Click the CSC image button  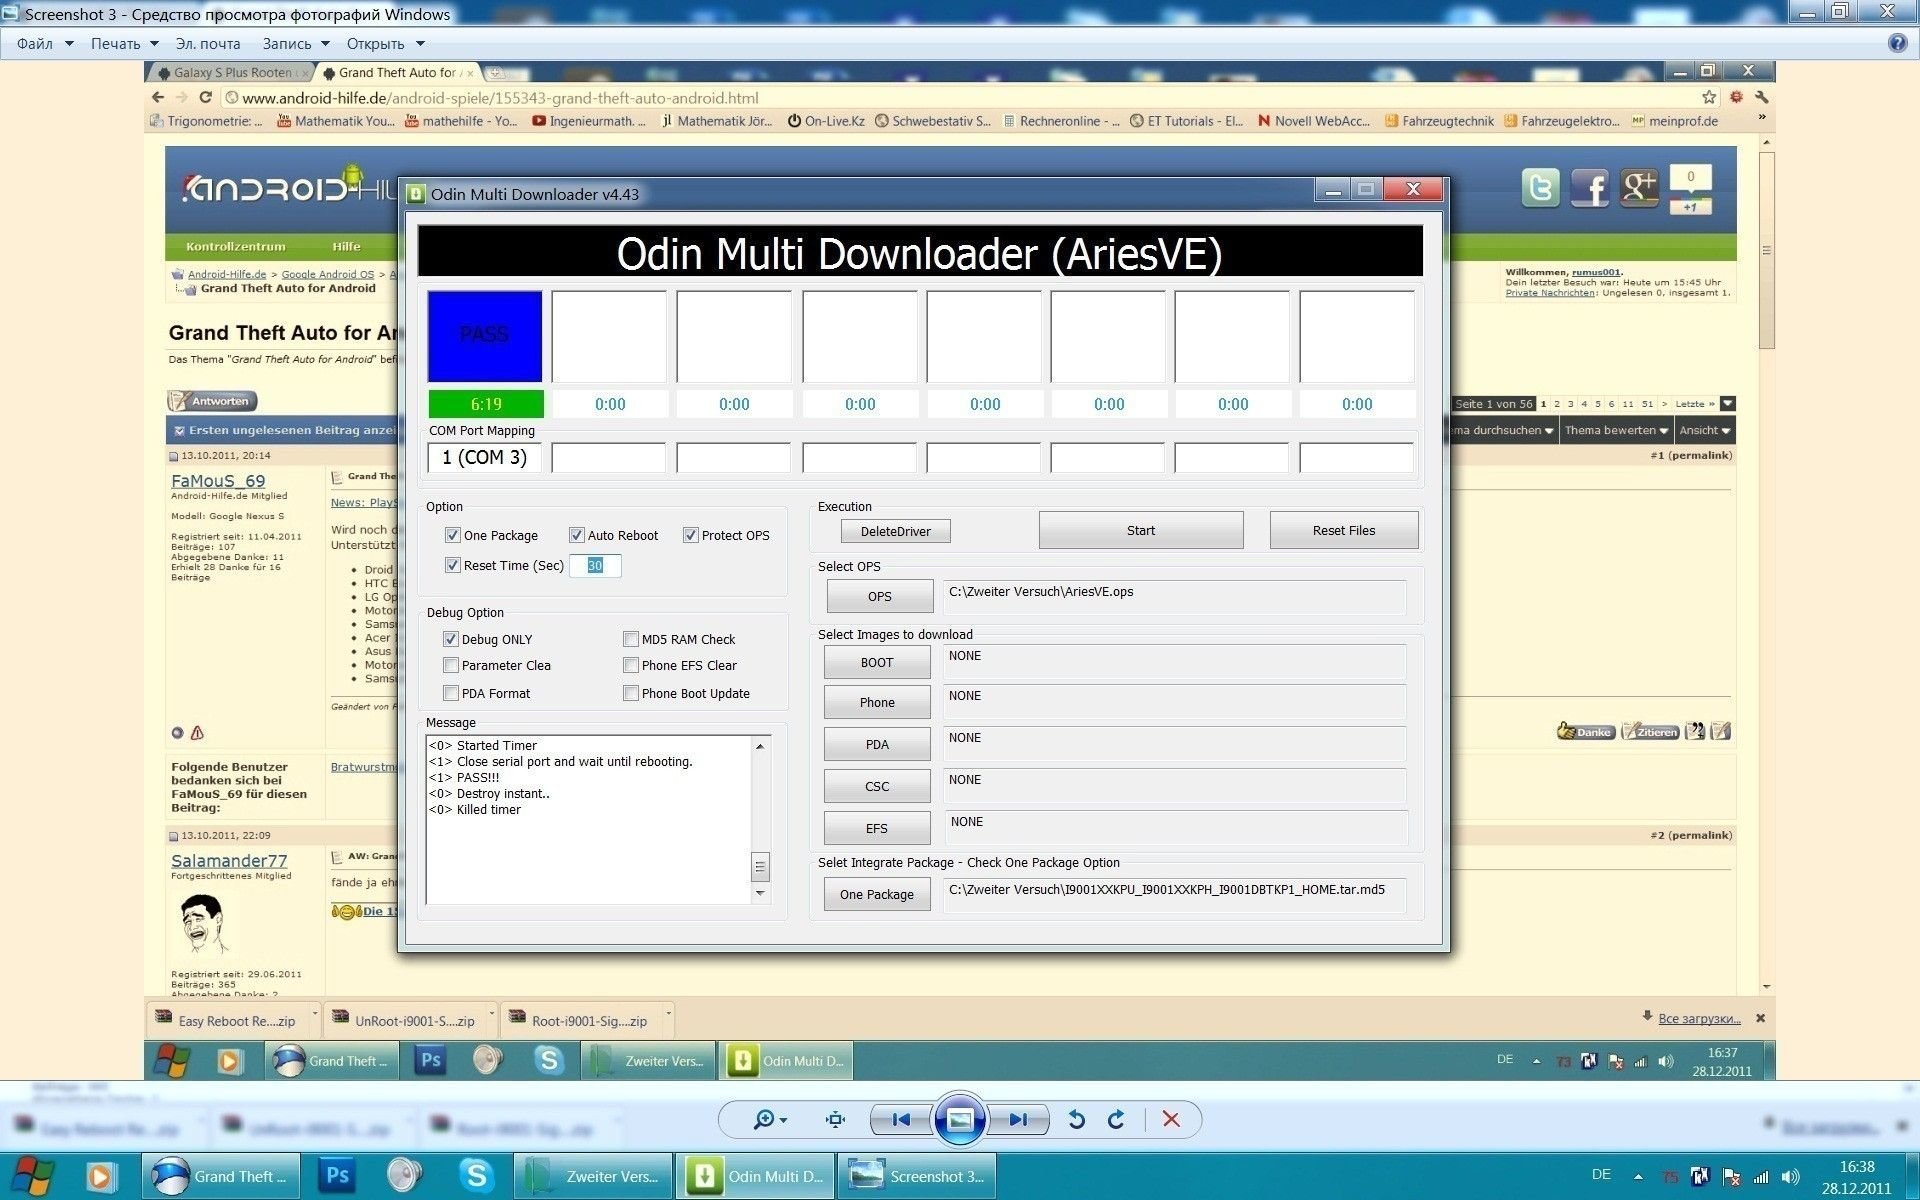877,787
